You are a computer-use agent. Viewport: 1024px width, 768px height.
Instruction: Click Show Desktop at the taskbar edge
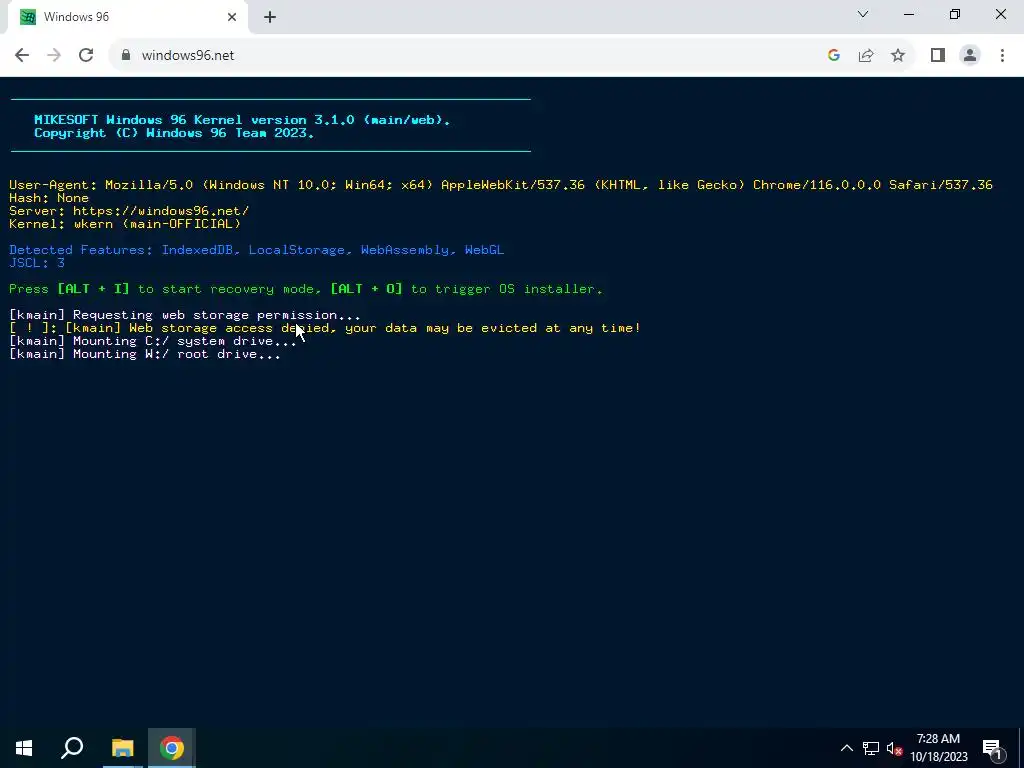pyautogui.click(x=1021, y=748)
